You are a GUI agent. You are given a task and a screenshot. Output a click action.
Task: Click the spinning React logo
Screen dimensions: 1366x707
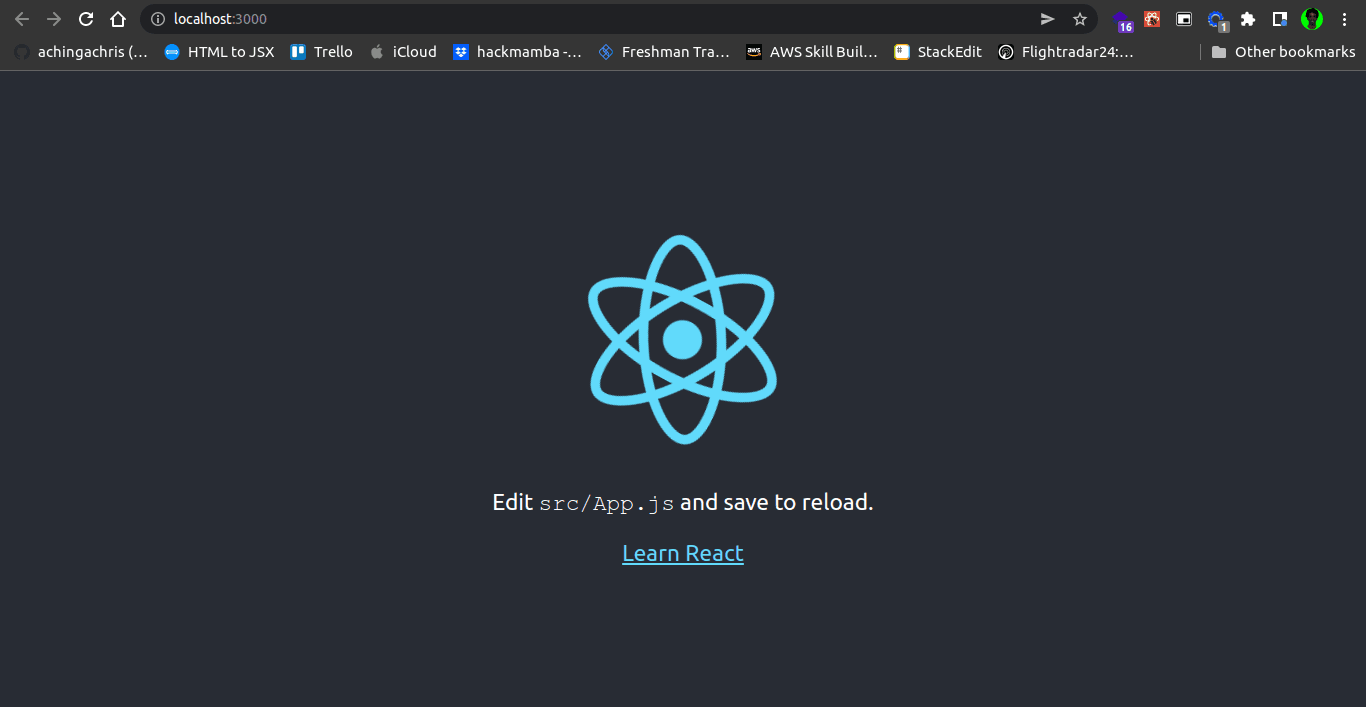[682, 339]
